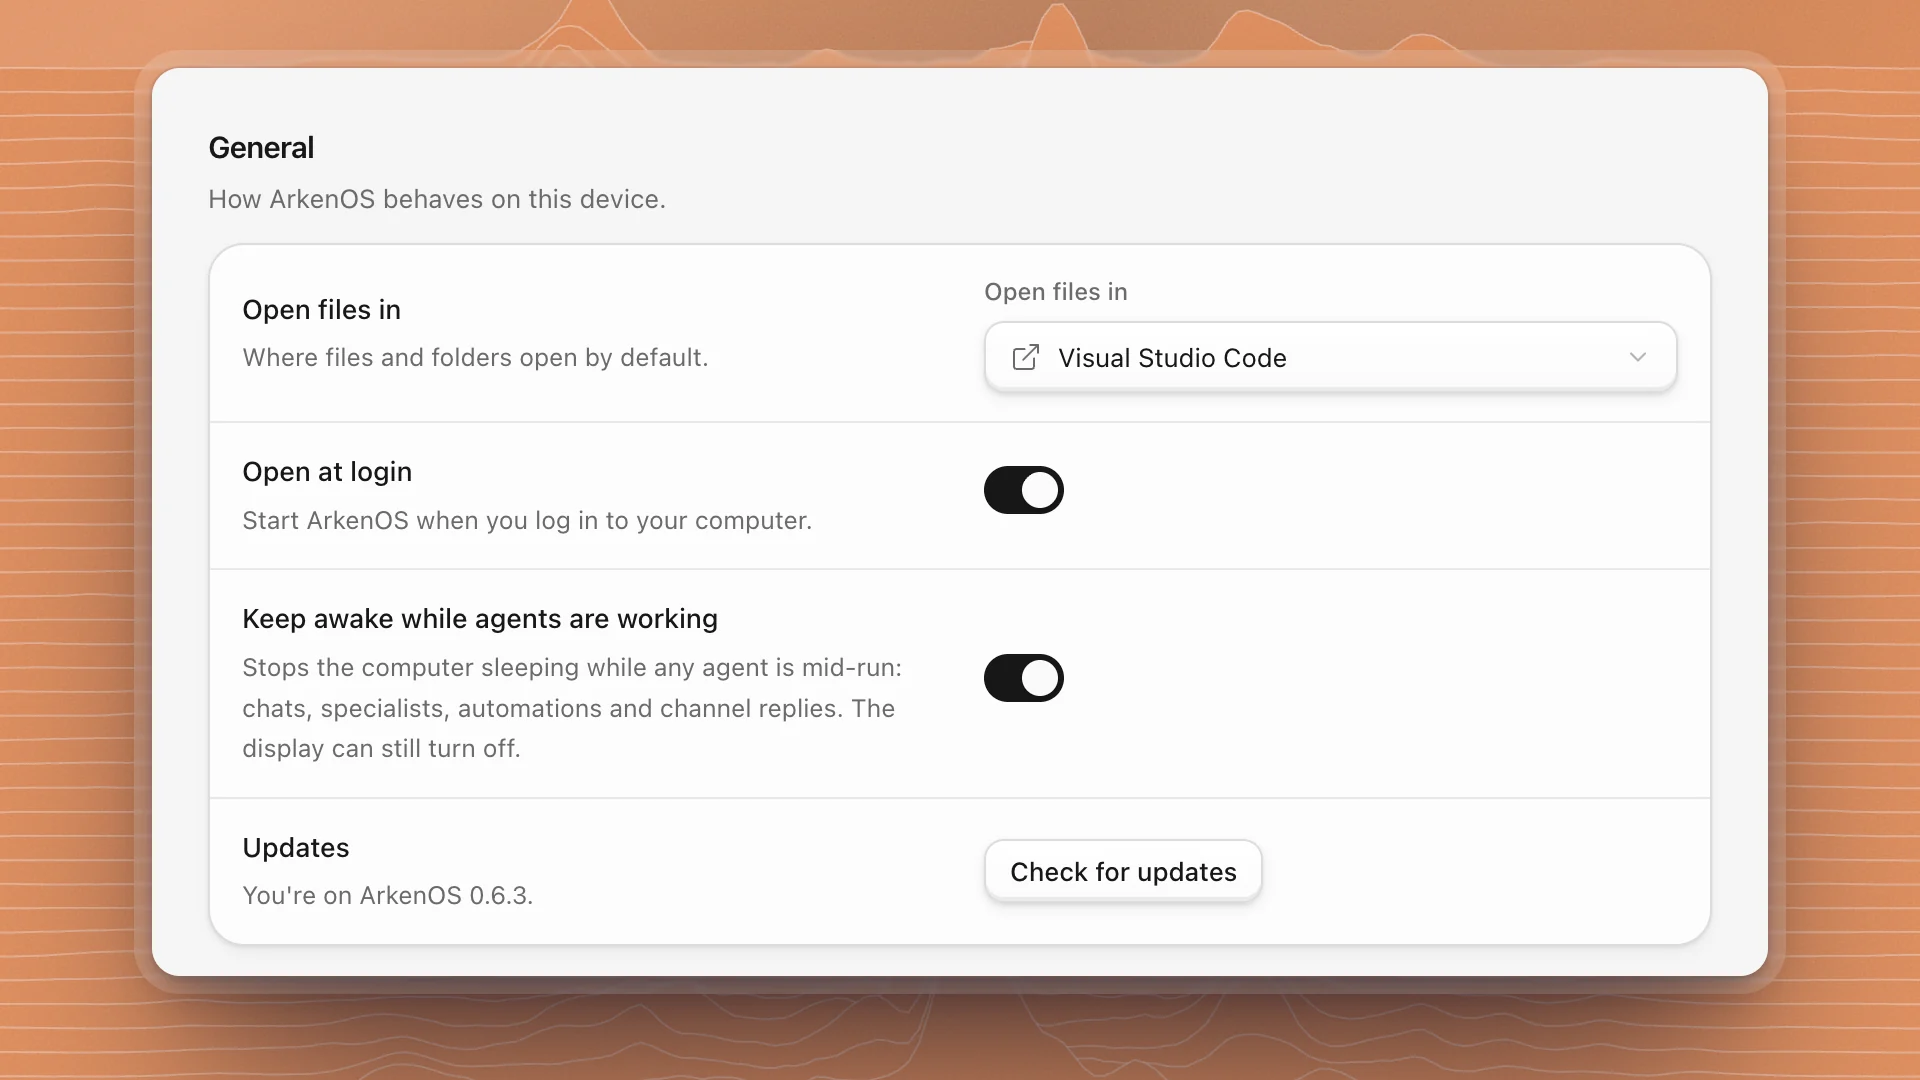This screenshot has width=1920, height=1080.
Task: Click the General heading
Action: click(x=261, y=148)
